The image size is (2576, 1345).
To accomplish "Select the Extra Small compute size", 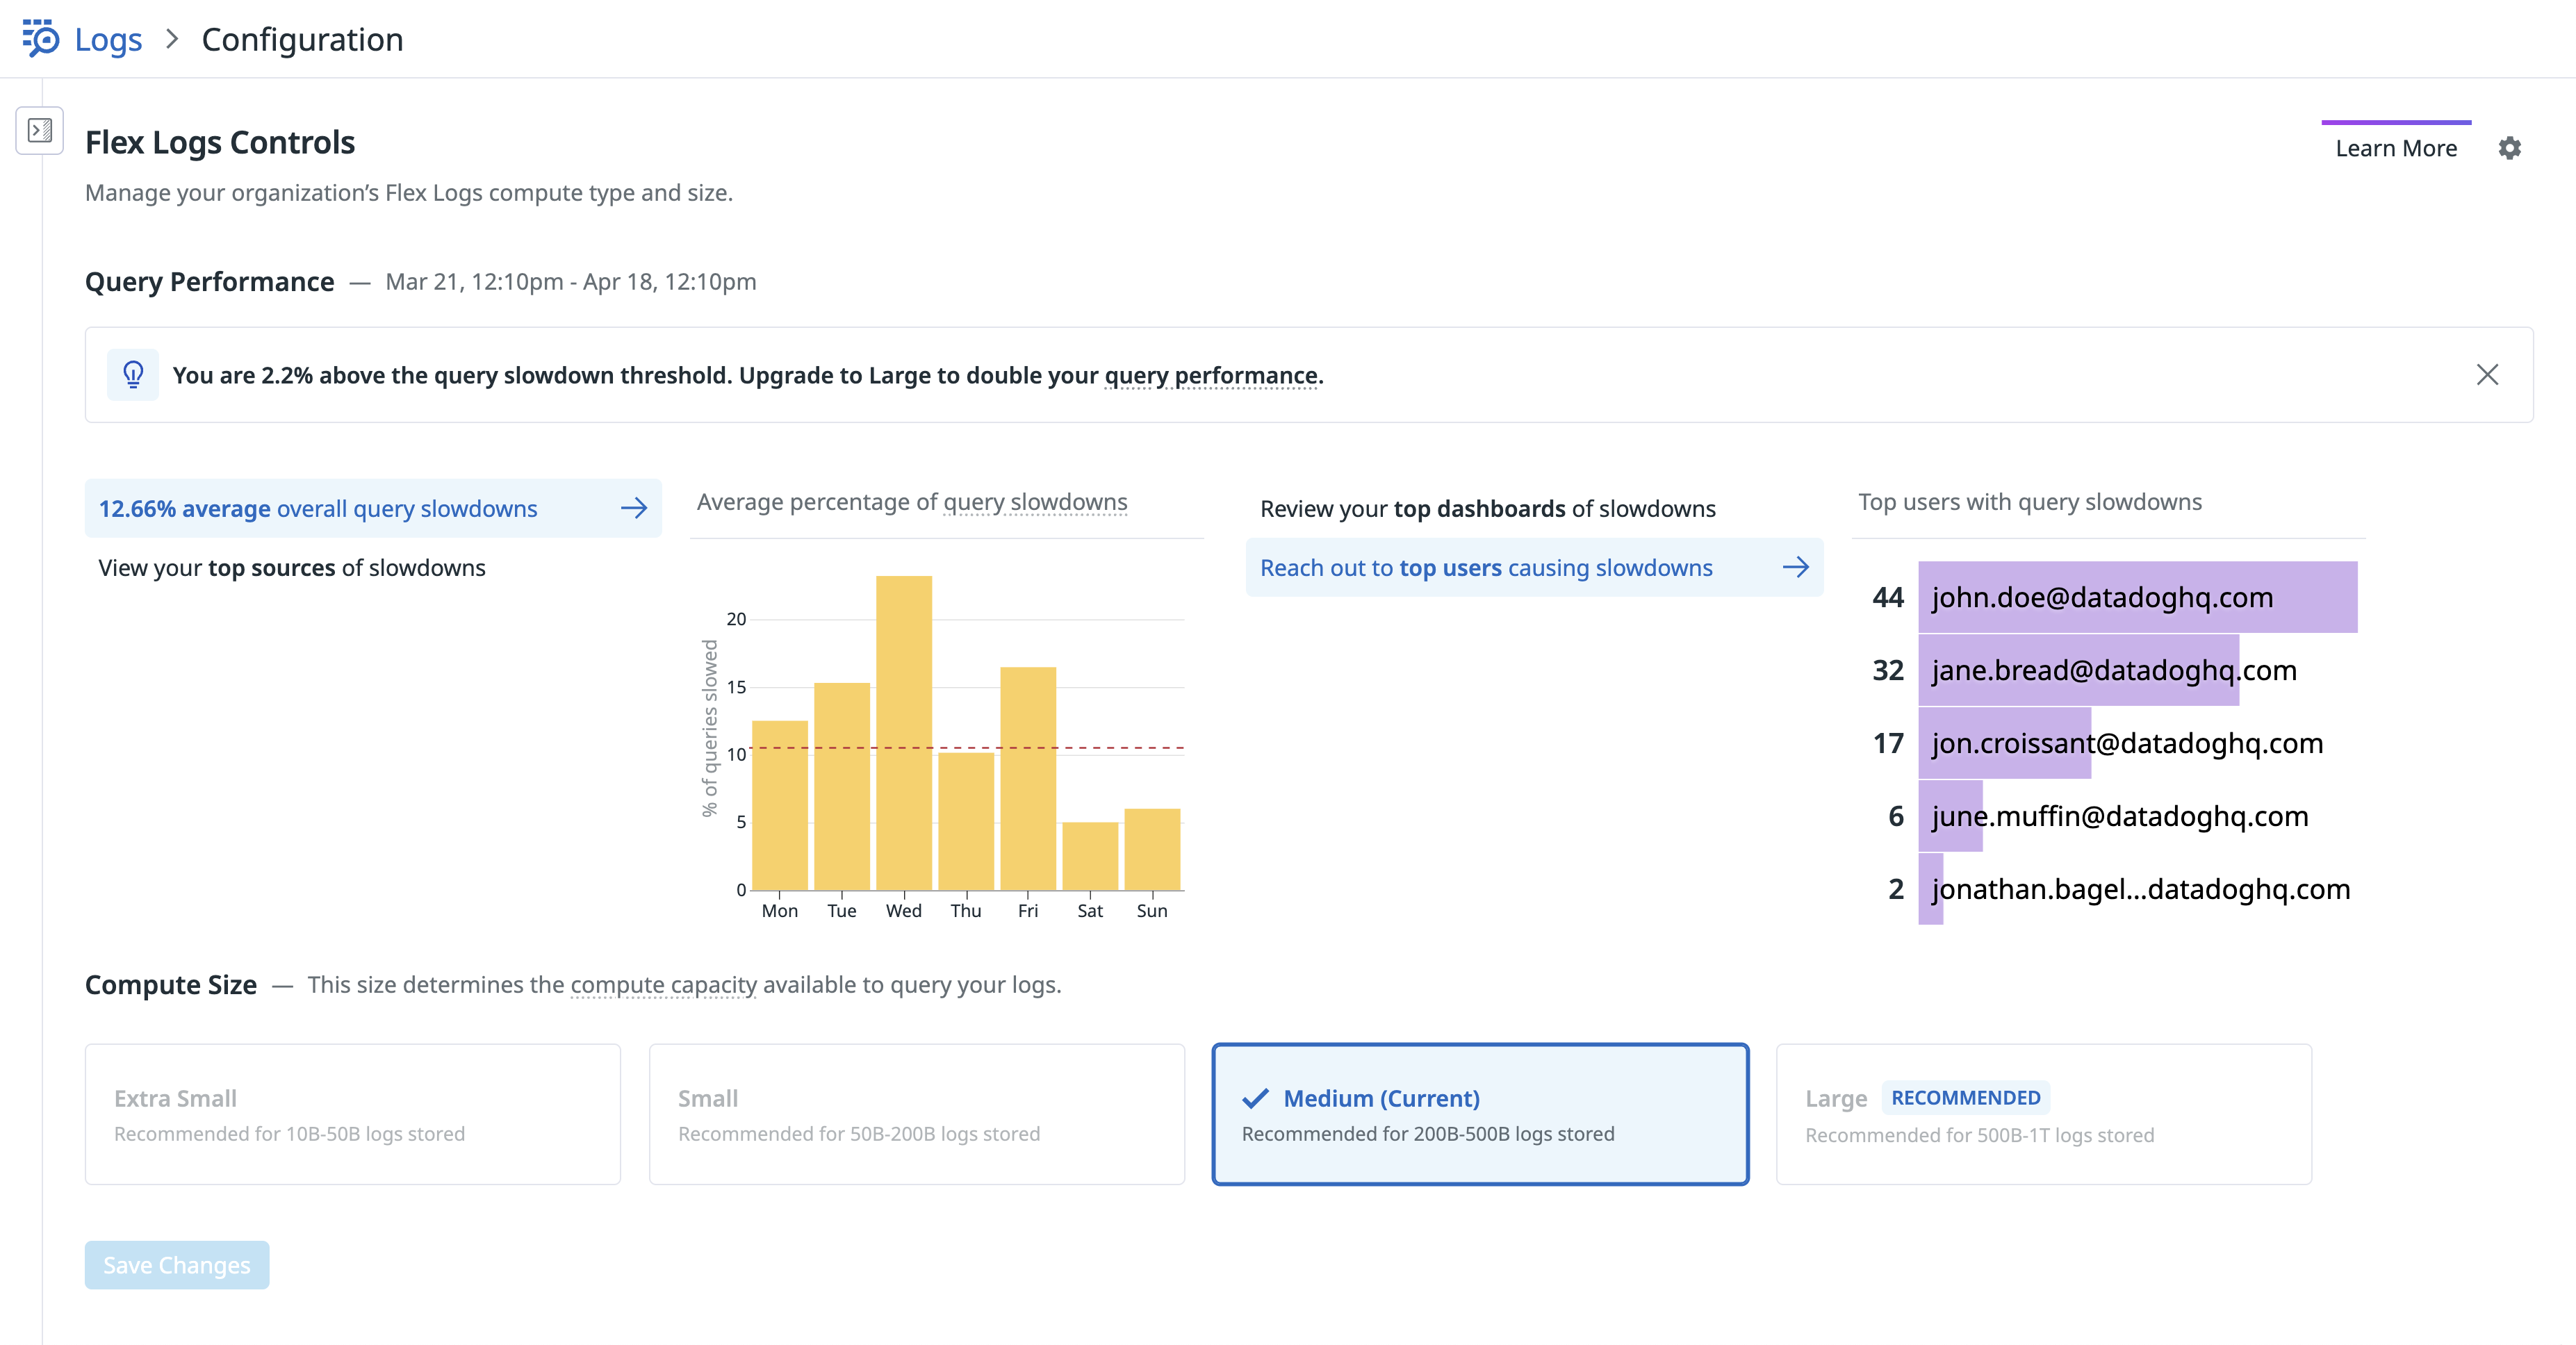I will click(352, 1114).
